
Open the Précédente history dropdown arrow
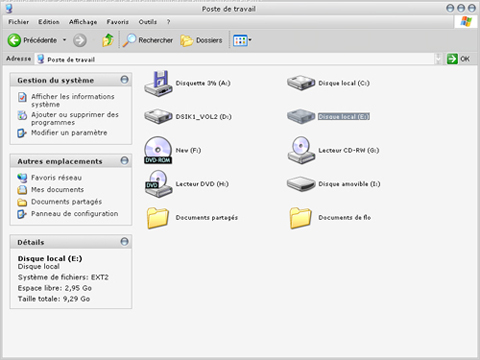click(65, 40)
